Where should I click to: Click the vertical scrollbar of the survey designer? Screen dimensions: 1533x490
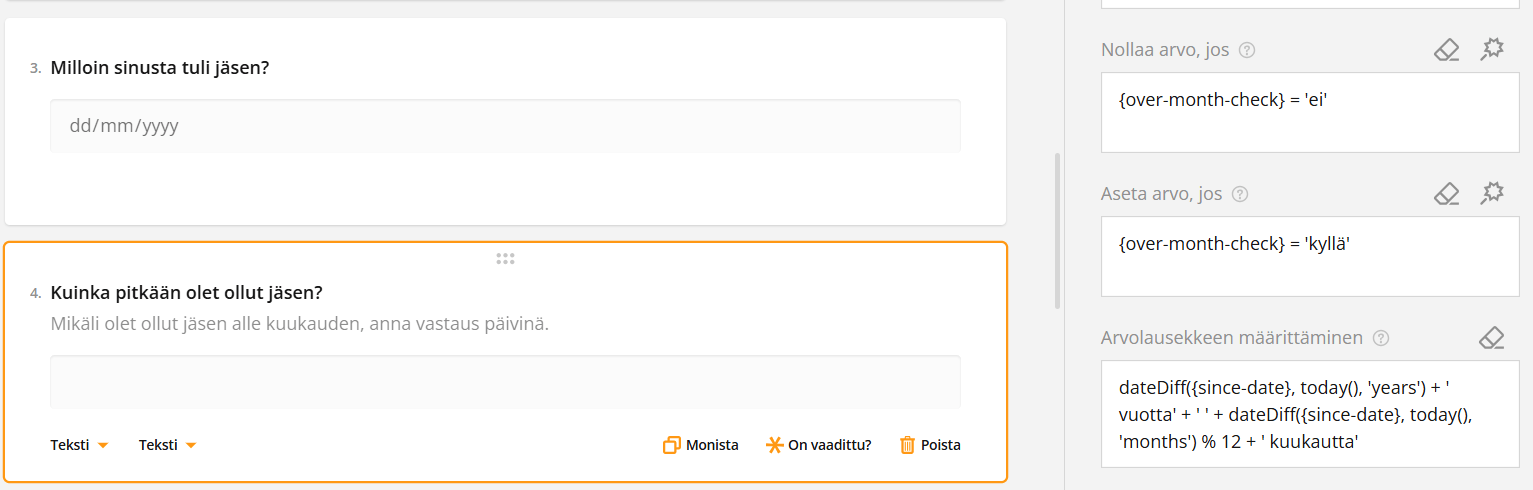pyautogui.click(x=1057, y=230)
